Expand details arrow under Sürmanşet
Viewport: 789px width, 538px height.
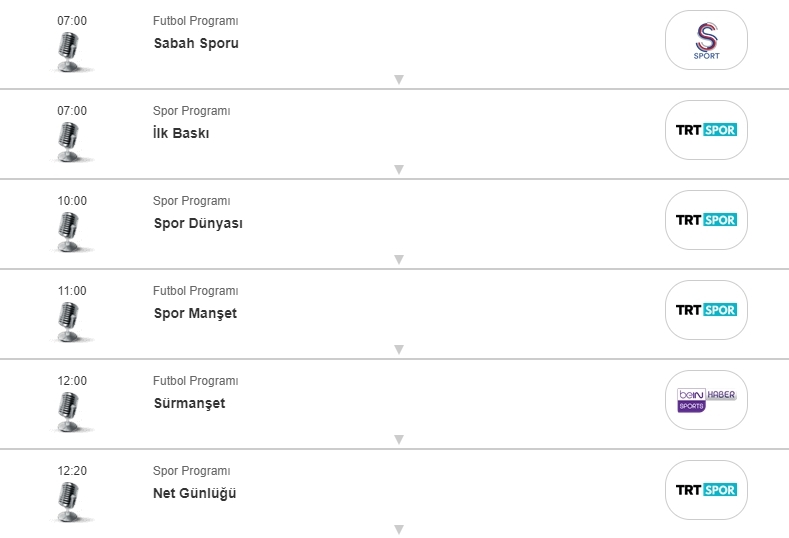[x=398, y=440]
